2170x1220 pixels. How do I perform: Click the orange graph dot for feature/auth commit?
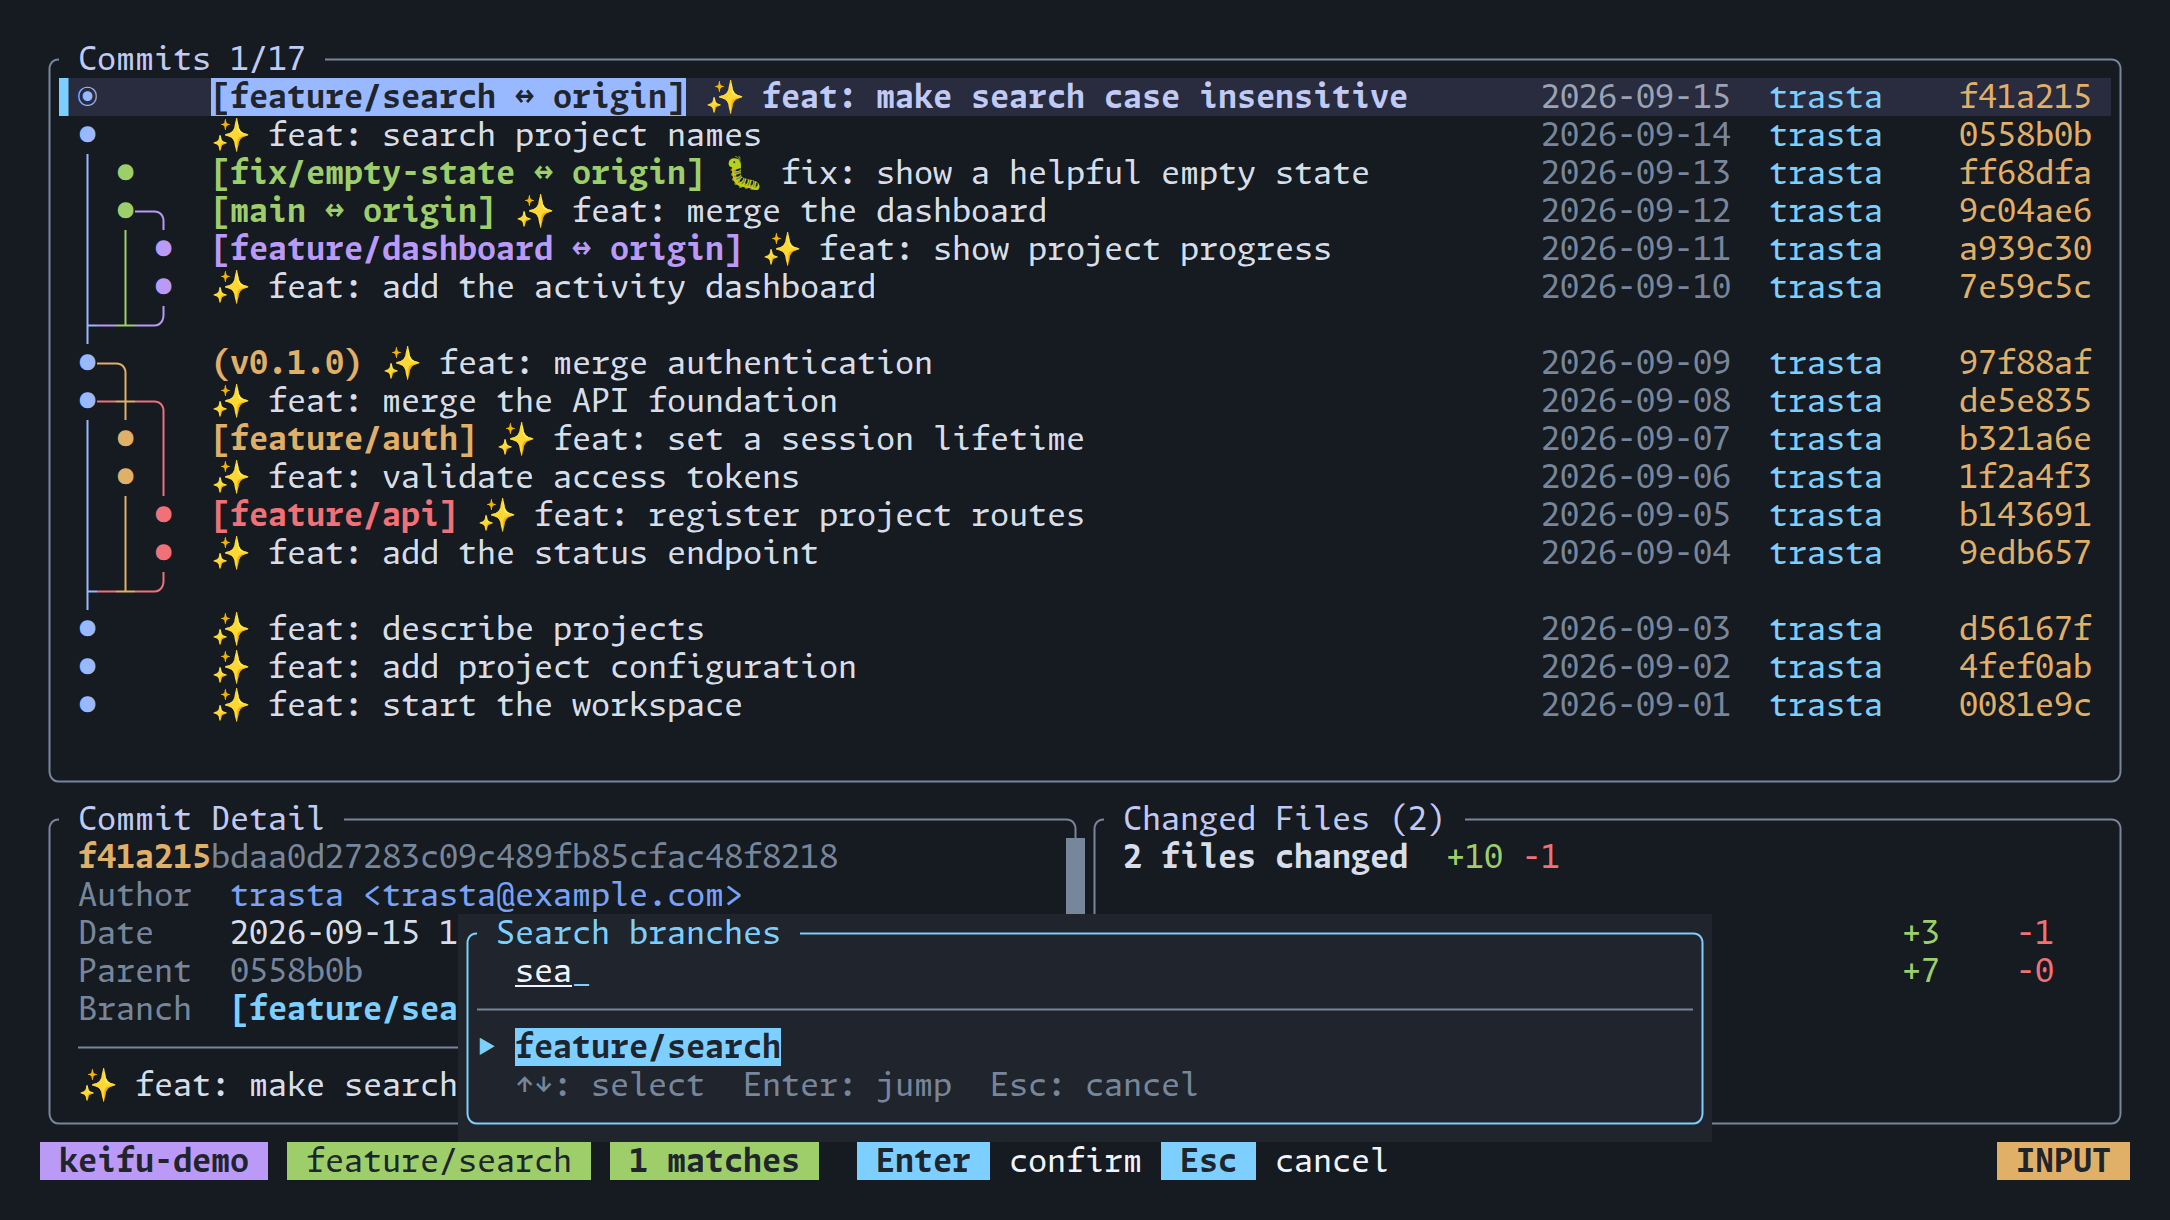pos(126,439)
